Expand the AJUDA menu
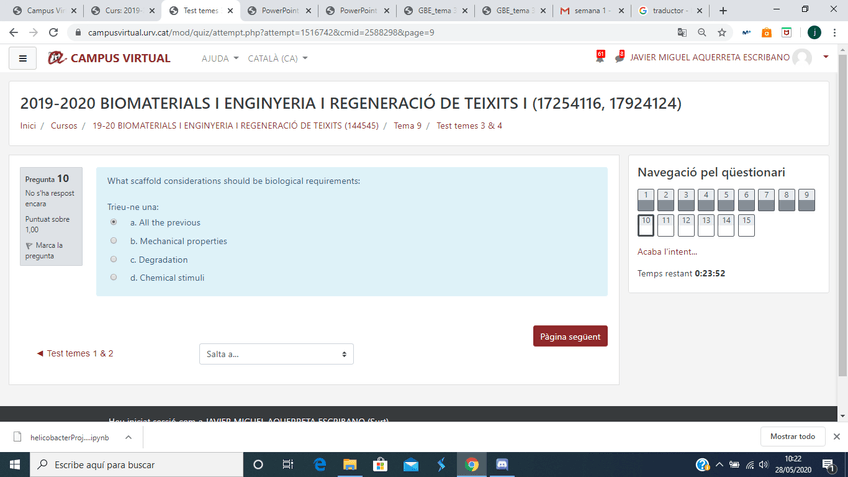The height and width of the screenshot is (477, 848). click(x=220, y=58)
